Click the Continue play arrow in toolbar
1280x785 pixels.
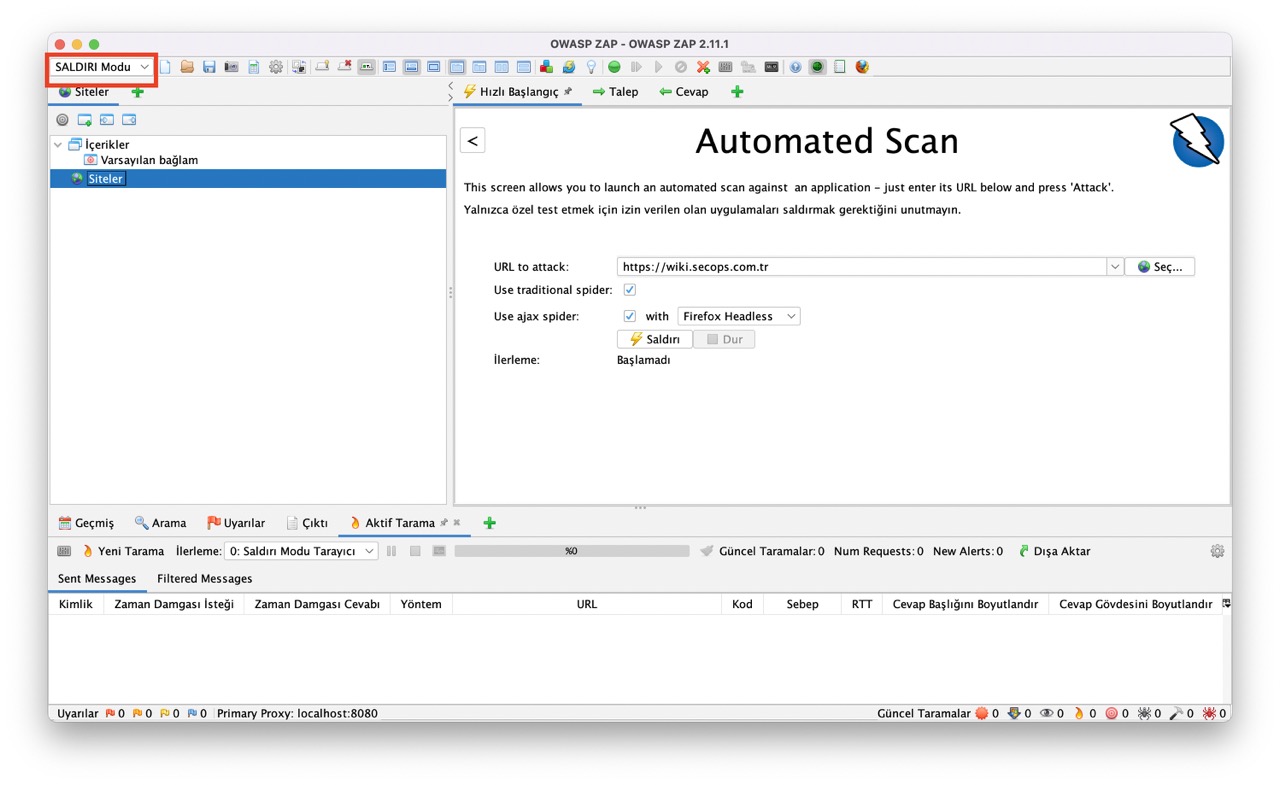coord(658,67)
